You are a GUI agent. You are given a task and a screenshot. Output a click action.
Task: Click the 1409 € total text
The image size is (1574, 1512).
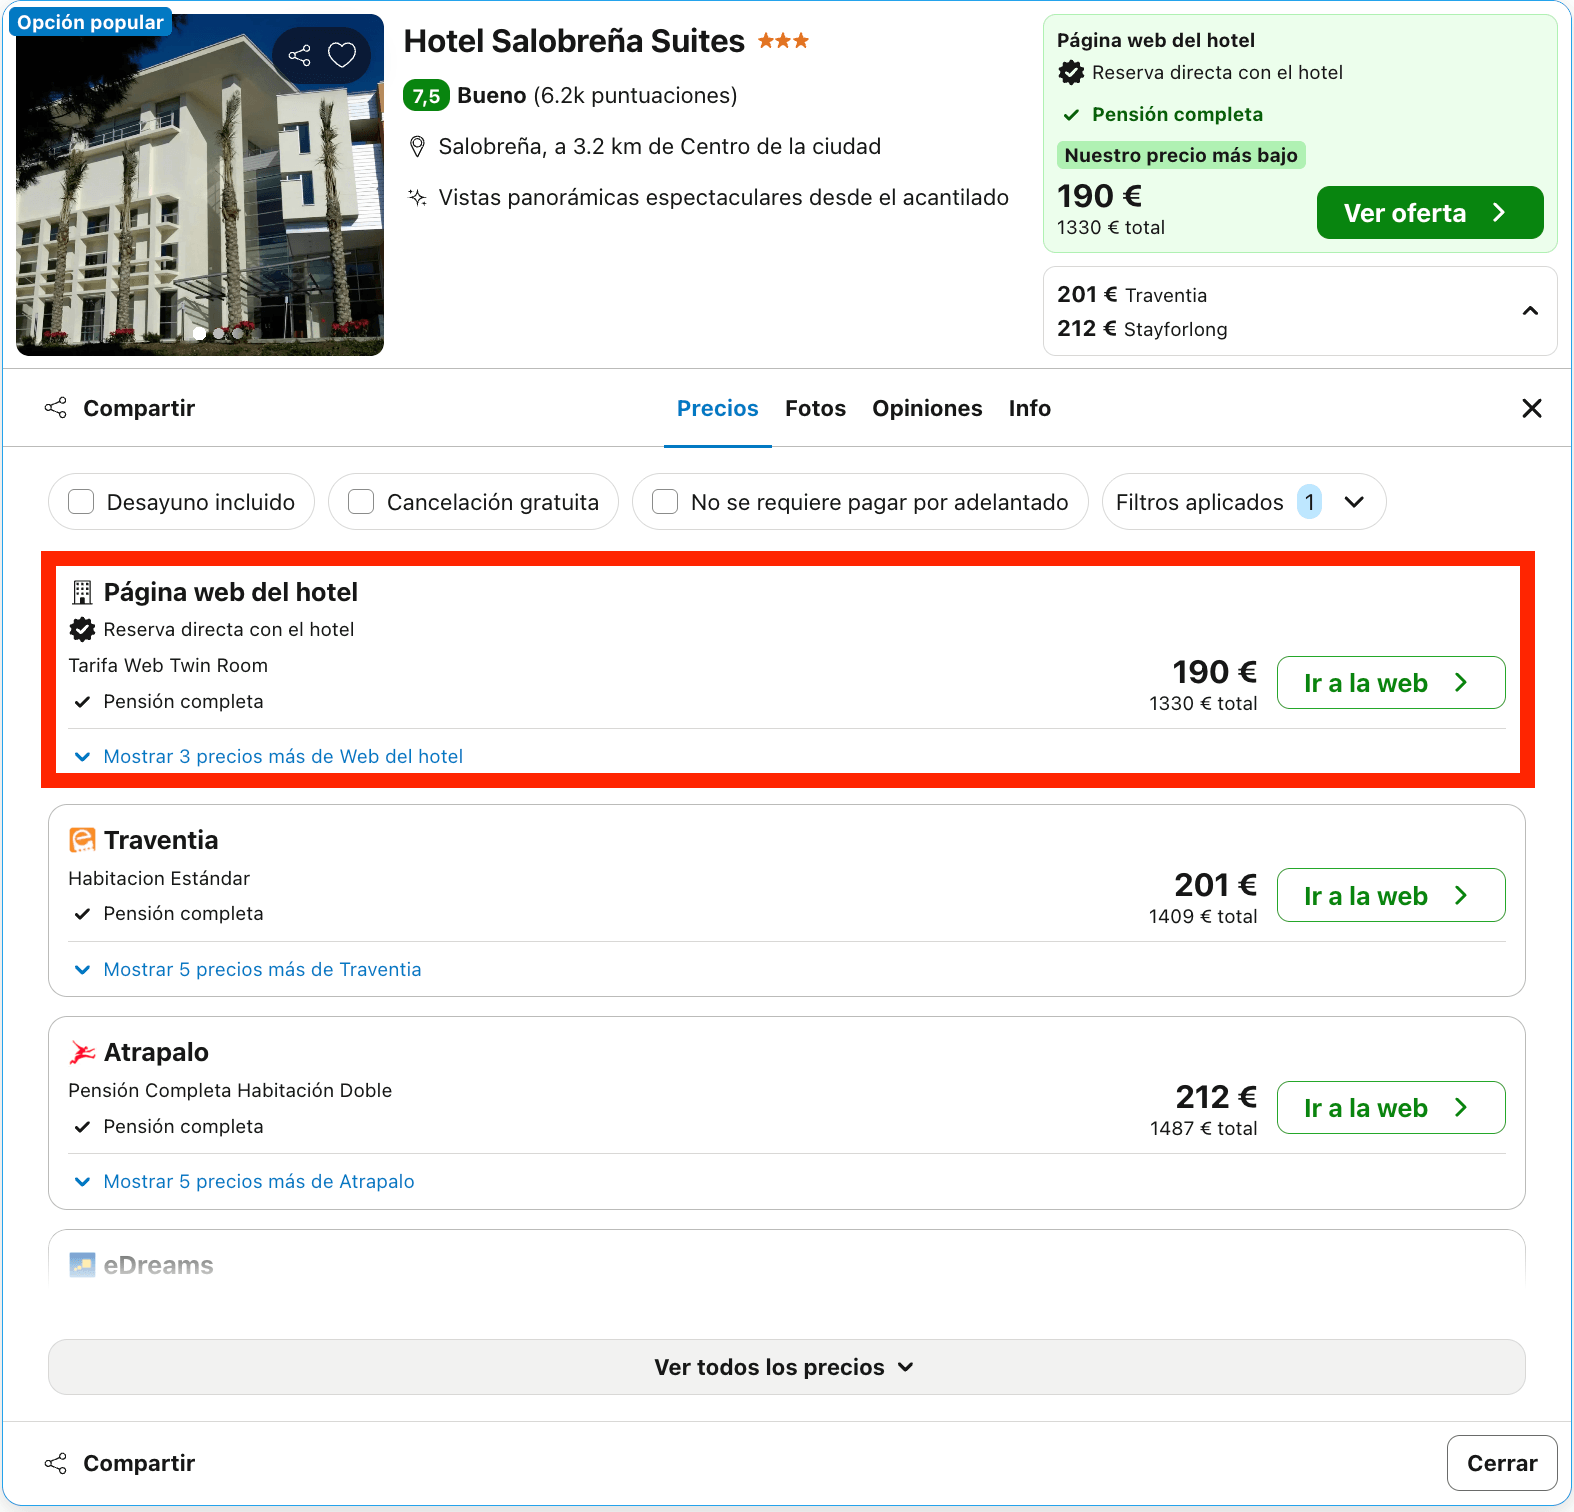click(1203, 916)
